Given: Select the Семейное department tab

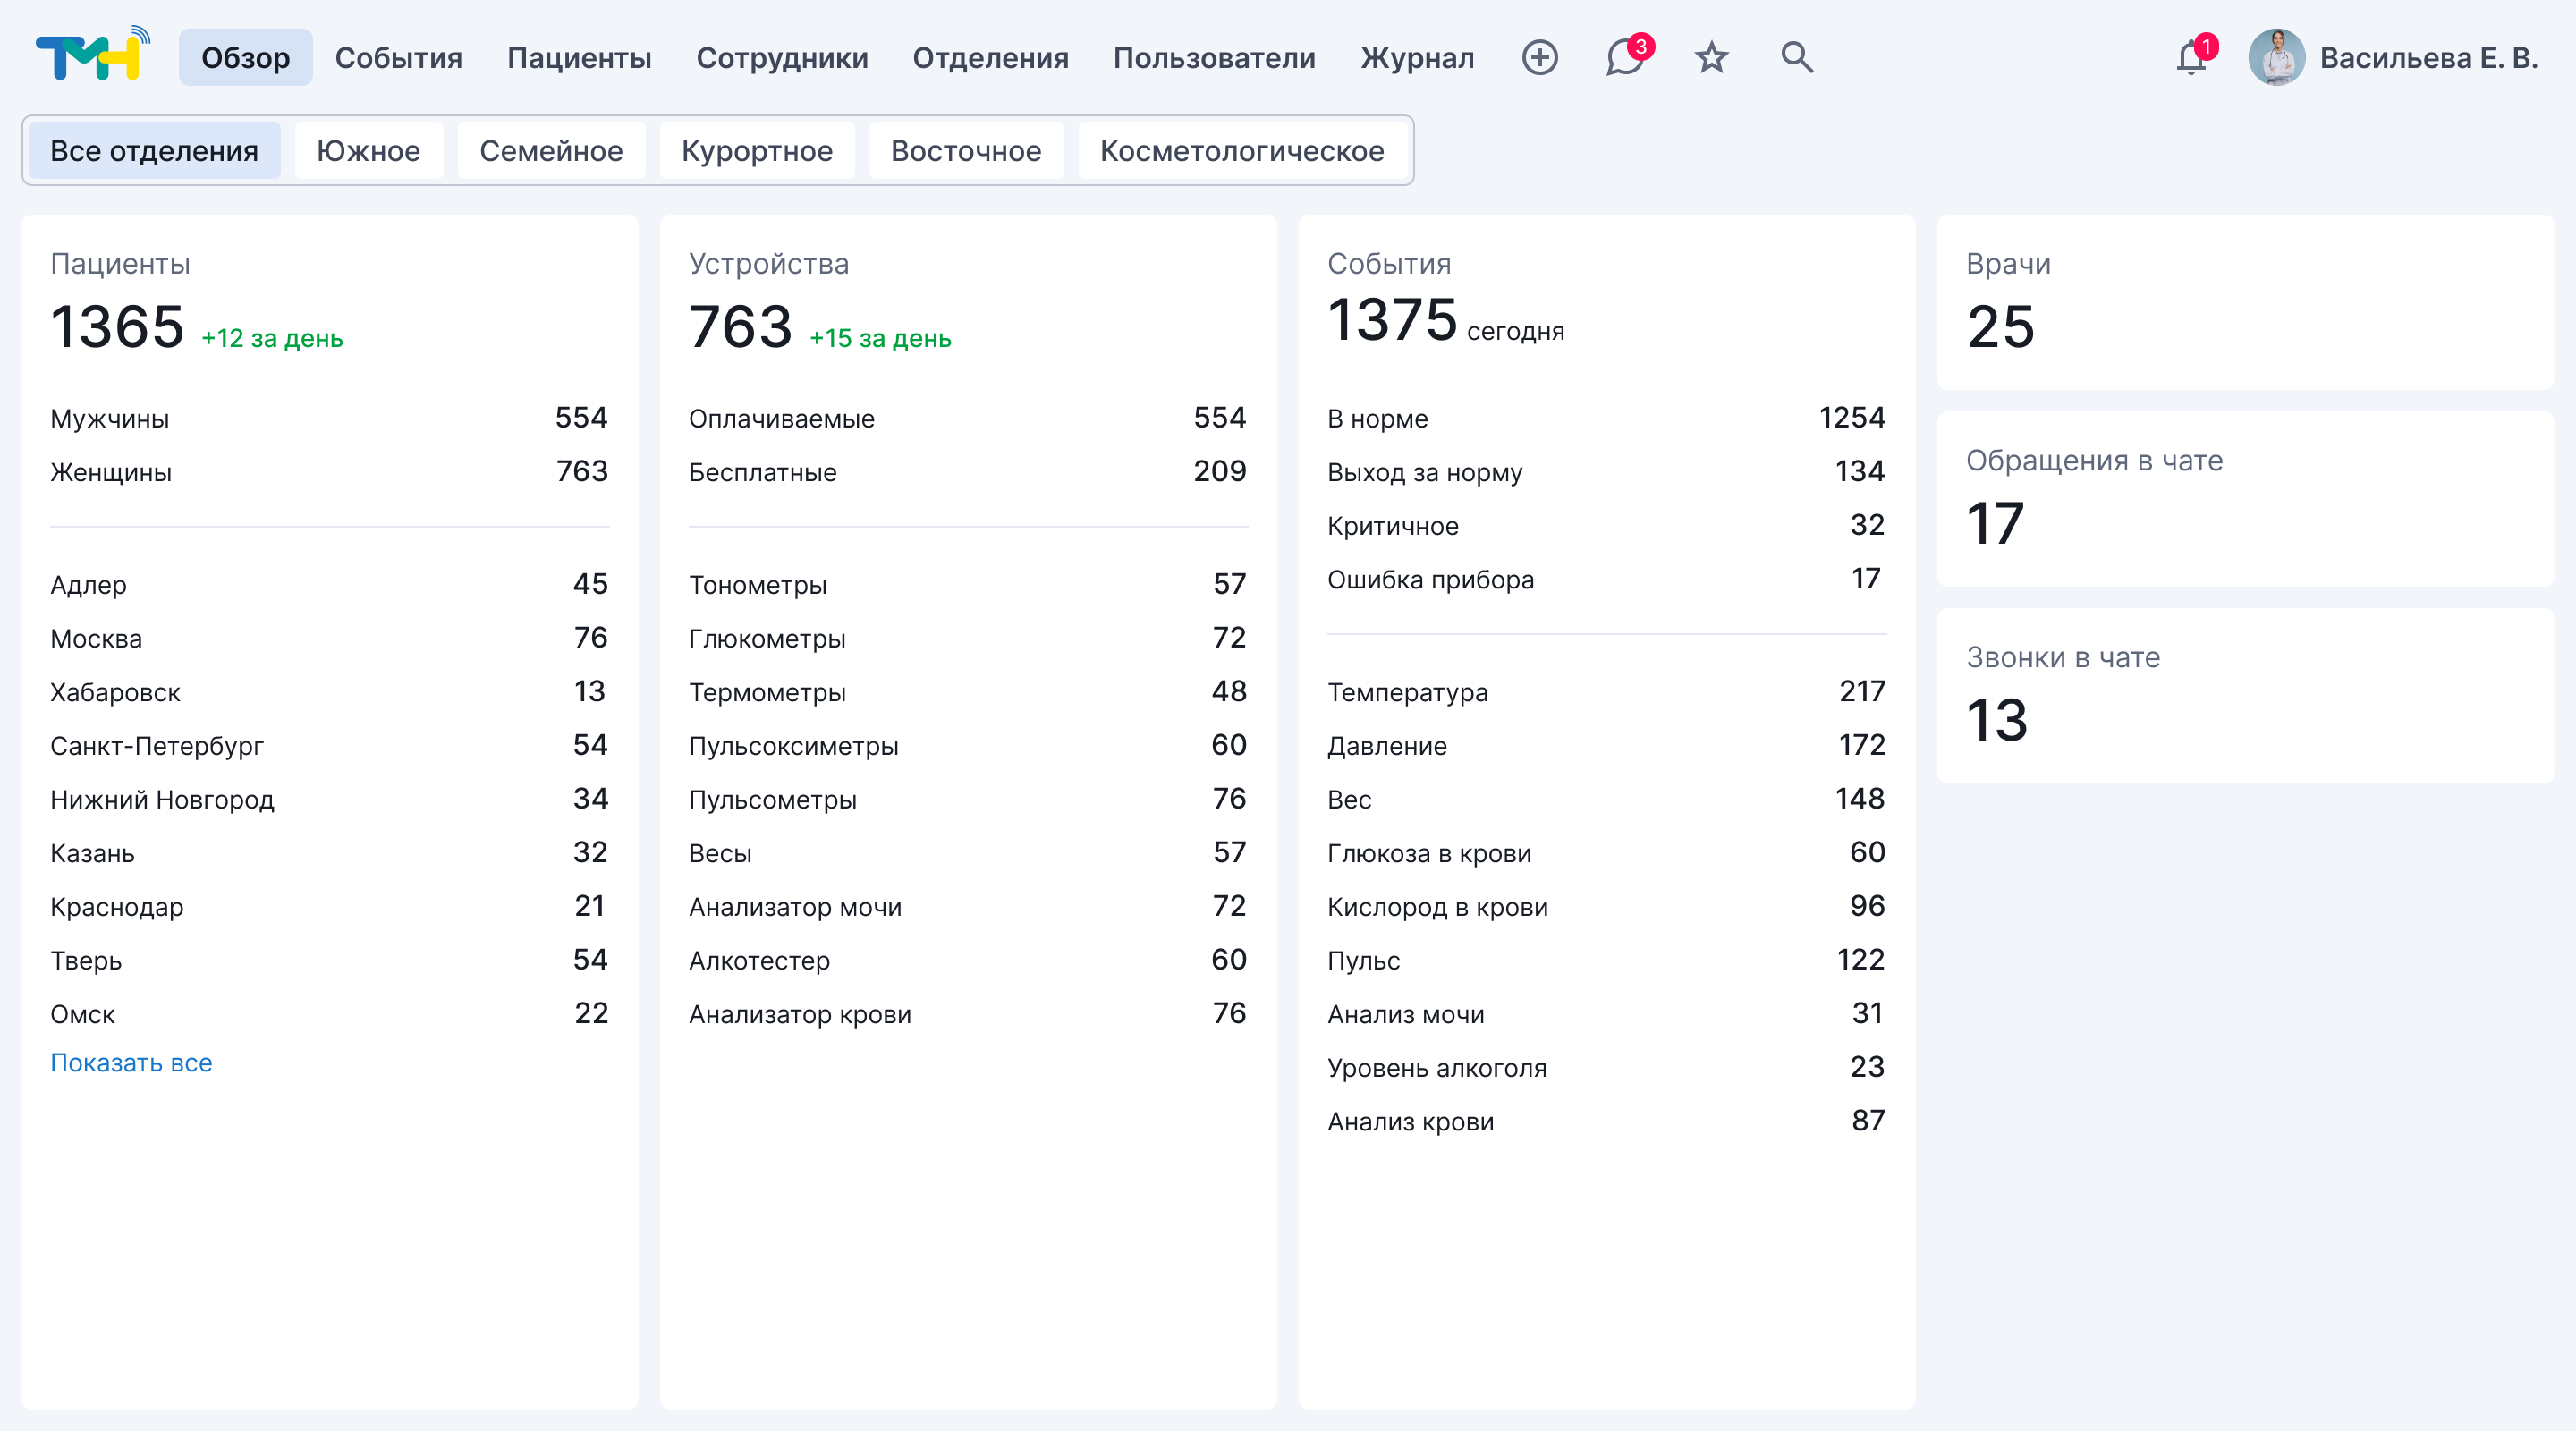Looking at the screenshot, I should [551, 151].
